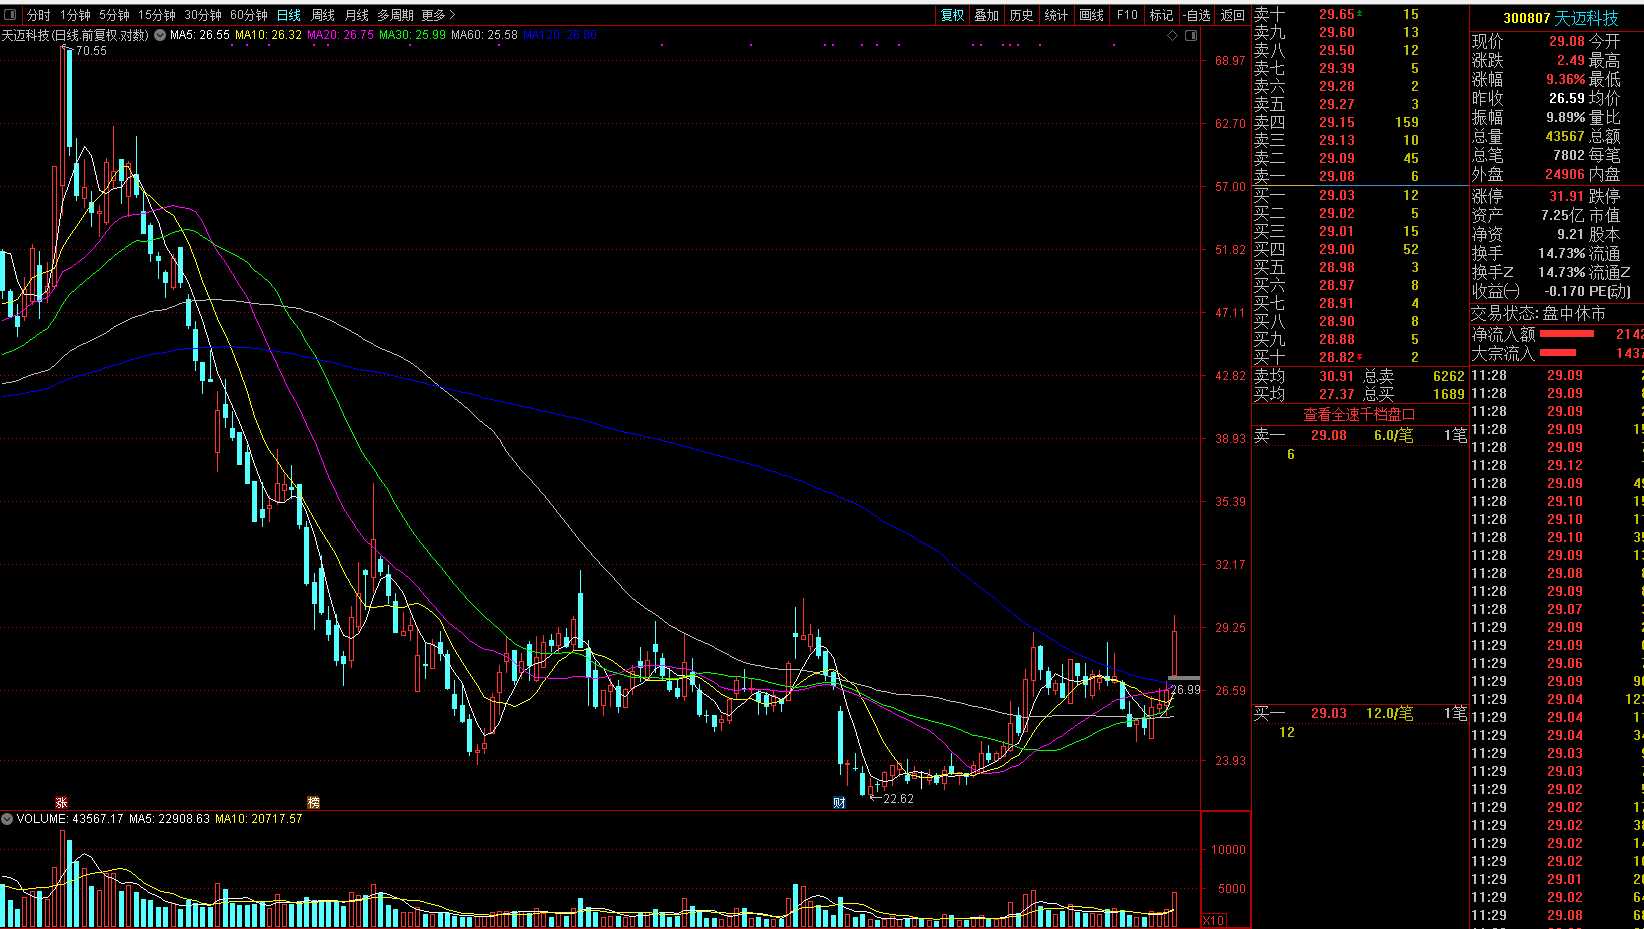Click the 300807 天迈科技 stock header
The height and width of the screenshot is (929, 1644).
[1560, 18]
